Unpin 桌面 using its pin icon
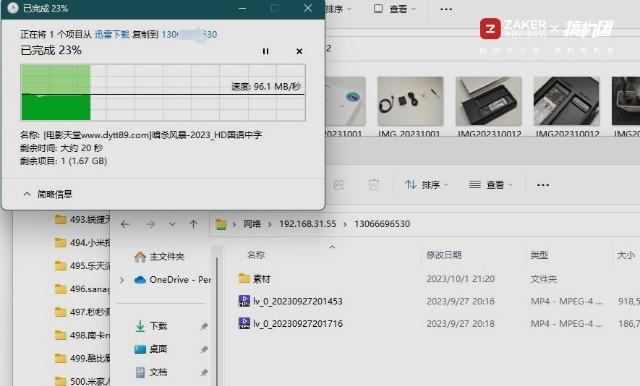This screenshot has width=640, height=386. point(204,350)
